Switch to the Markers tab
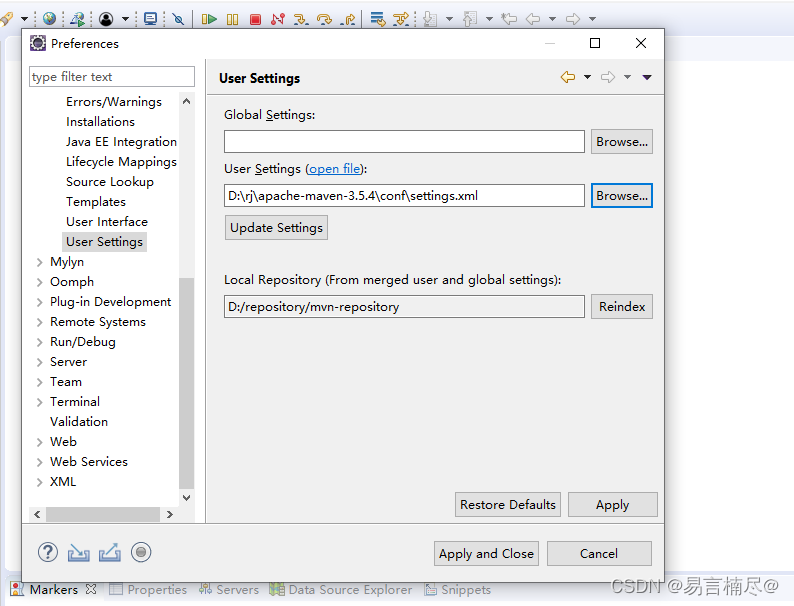The image size is (794, 606). 54,590
